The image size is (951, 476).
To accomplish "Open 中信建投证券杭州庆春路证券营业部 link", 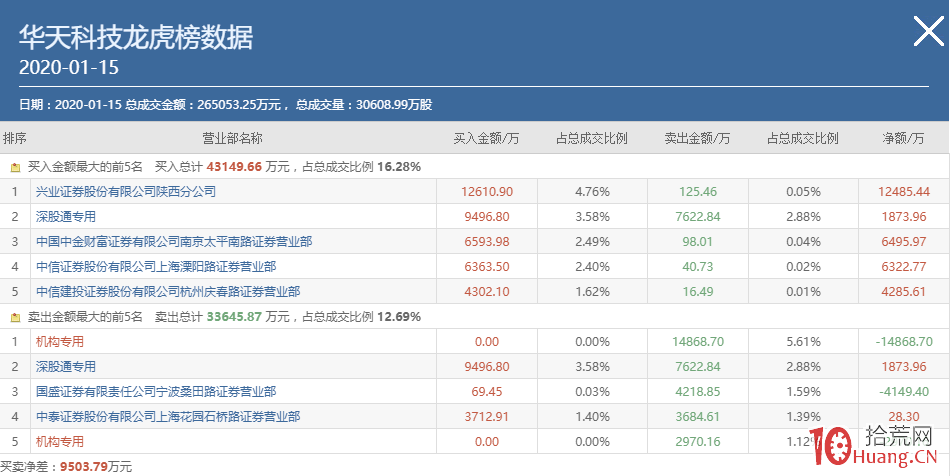I will (x=168, y=292).
